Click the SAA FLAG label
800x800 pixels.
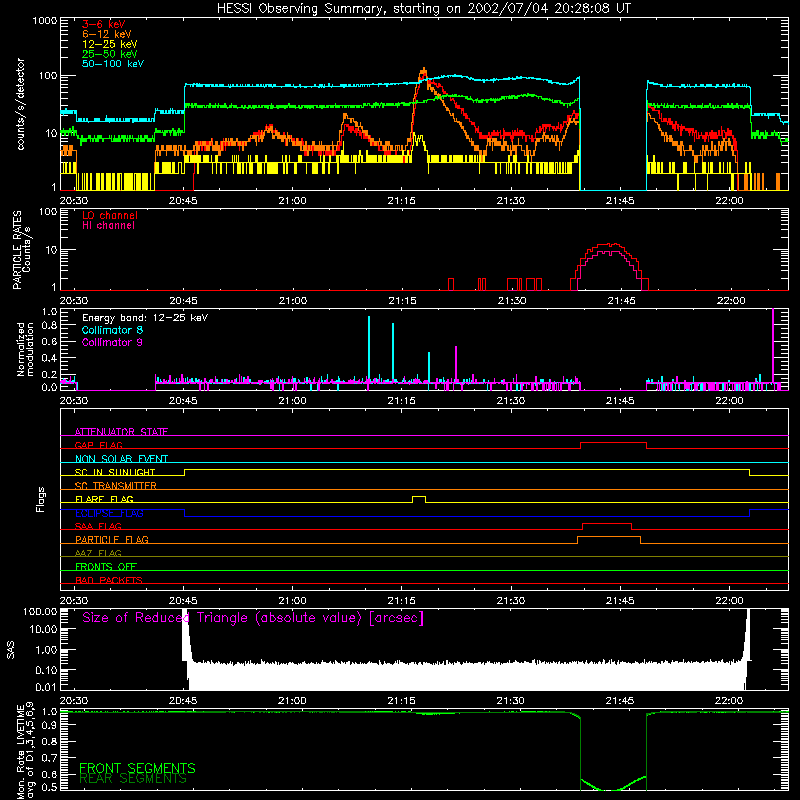coord(98,526)
